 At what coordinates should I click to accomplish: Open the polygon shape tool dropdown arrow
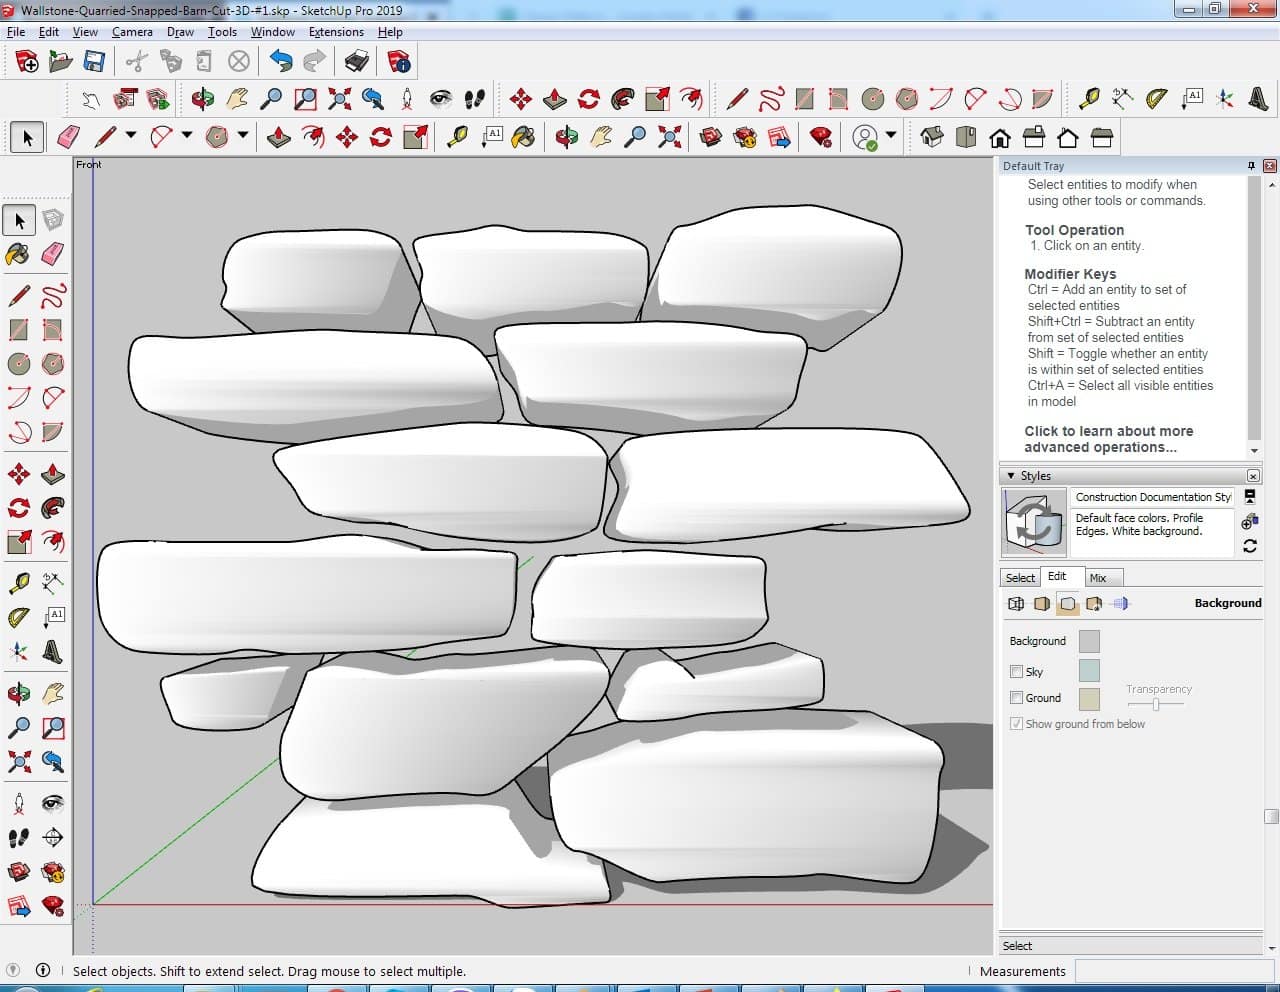coord(242,136)
